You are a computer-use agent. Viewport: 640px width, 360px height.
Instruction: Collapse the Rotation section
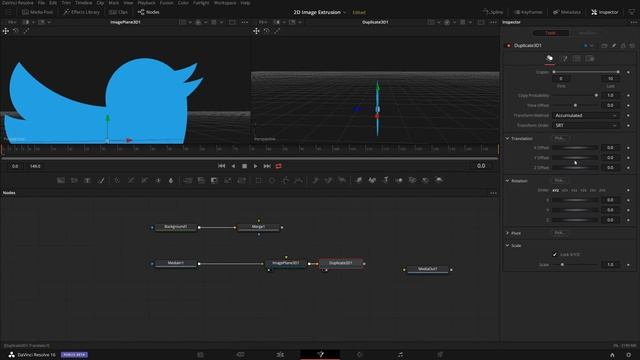pos(507,180)
